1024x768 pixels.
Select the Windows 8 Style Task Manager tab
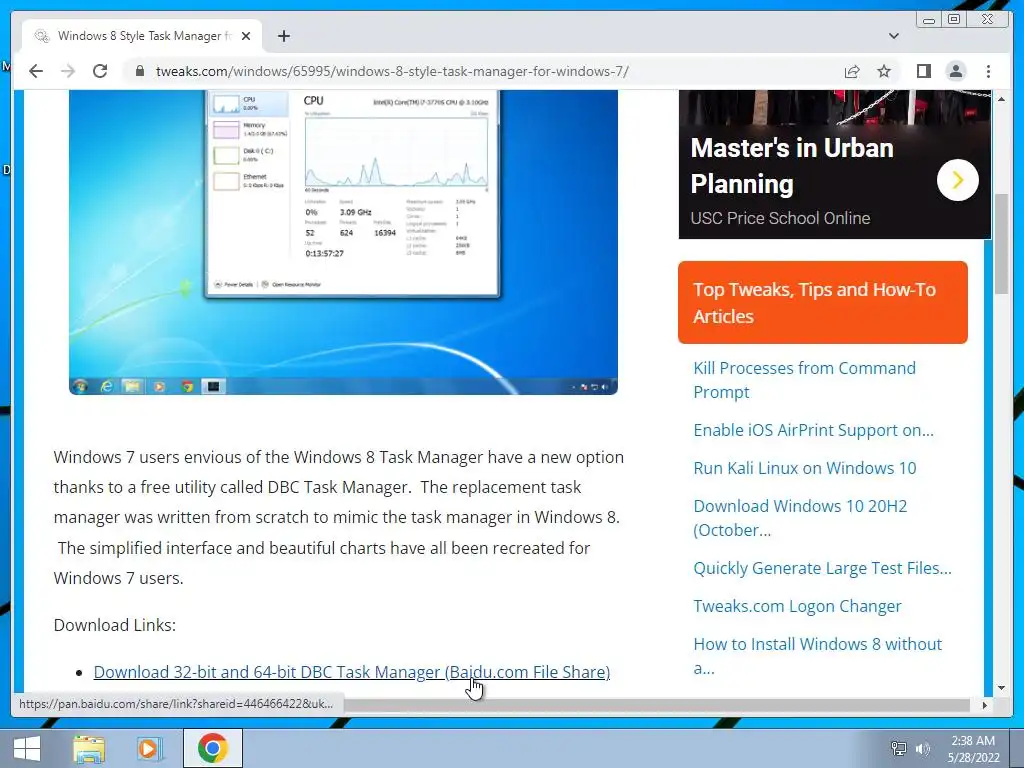click(142, 36)
